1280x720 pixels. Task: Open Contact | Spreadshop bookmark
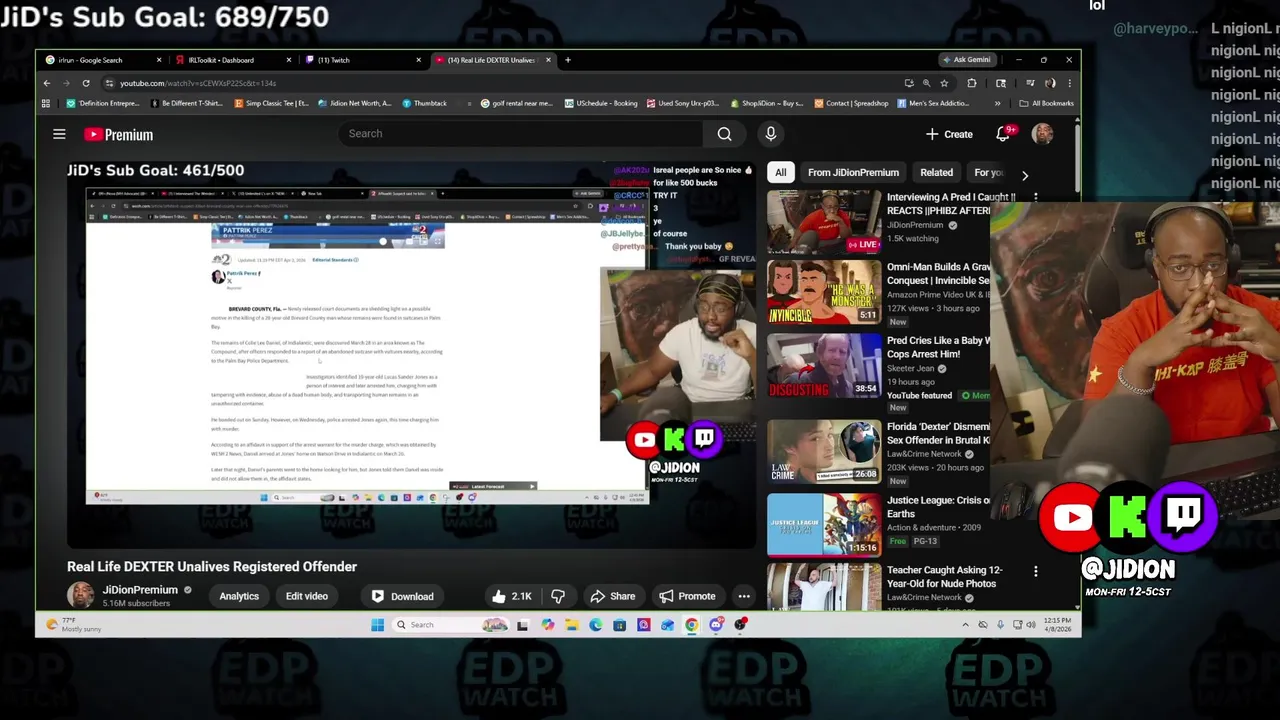click(x=851, y=103)
